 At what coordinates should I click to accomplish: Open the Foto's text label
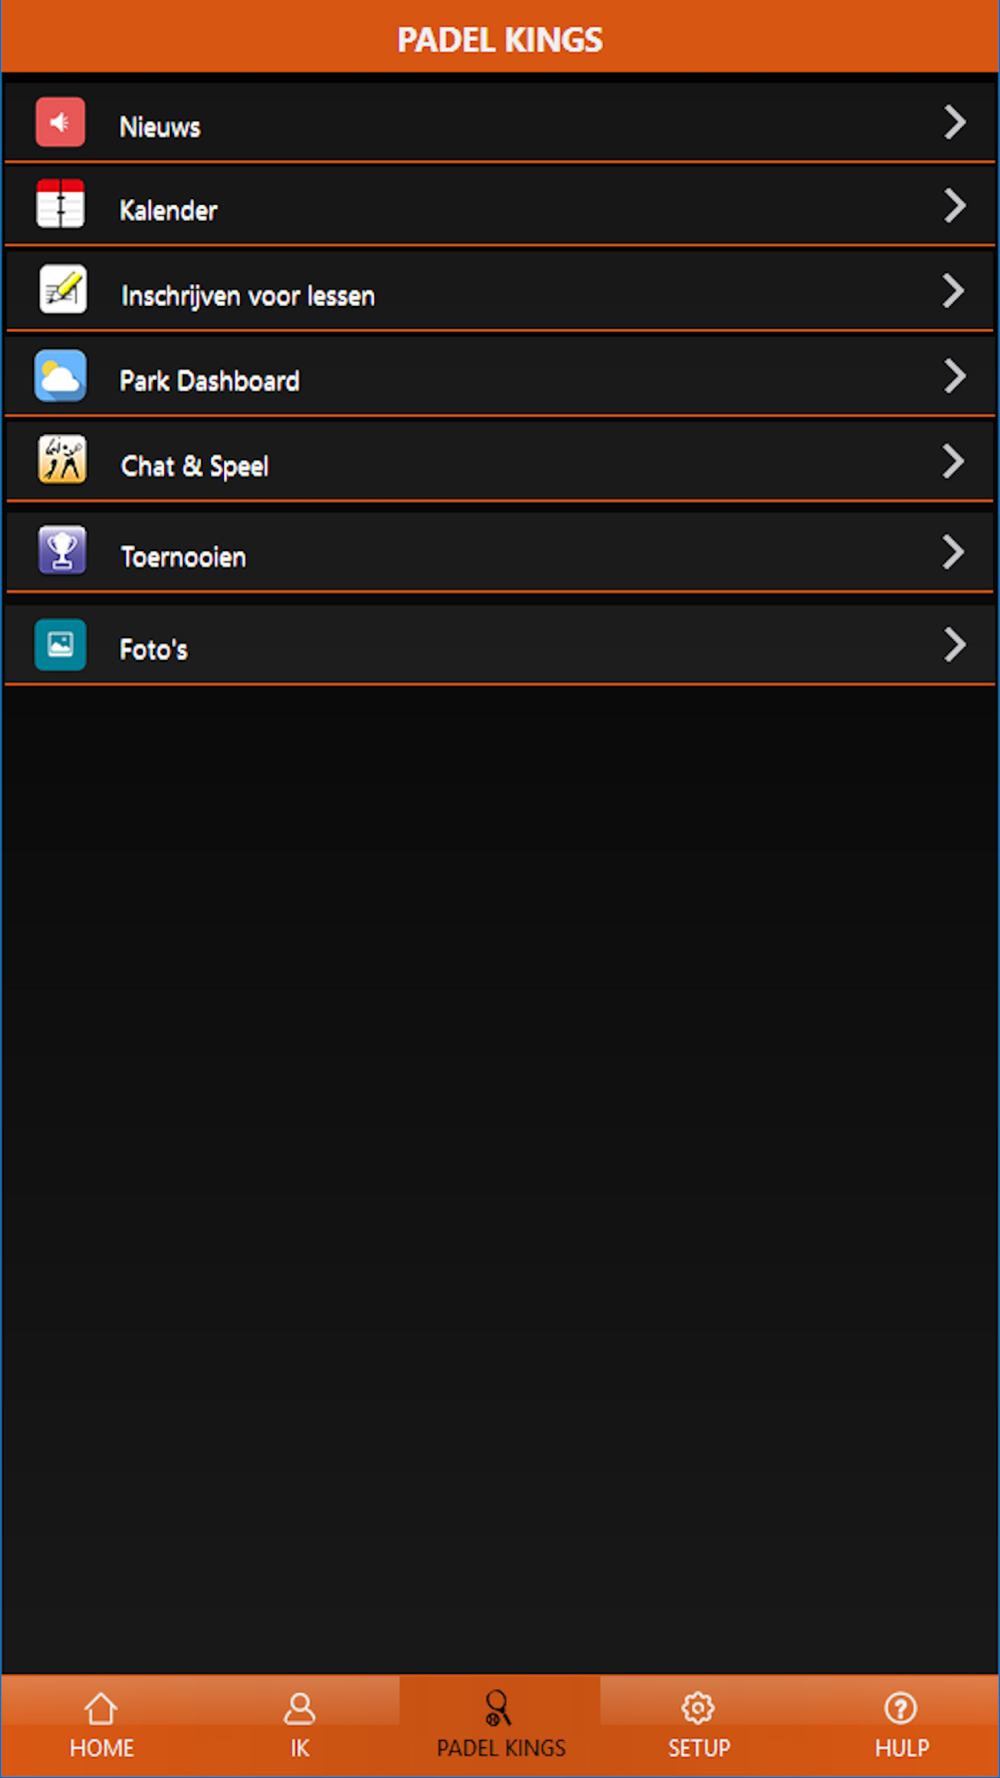[153, 649]
